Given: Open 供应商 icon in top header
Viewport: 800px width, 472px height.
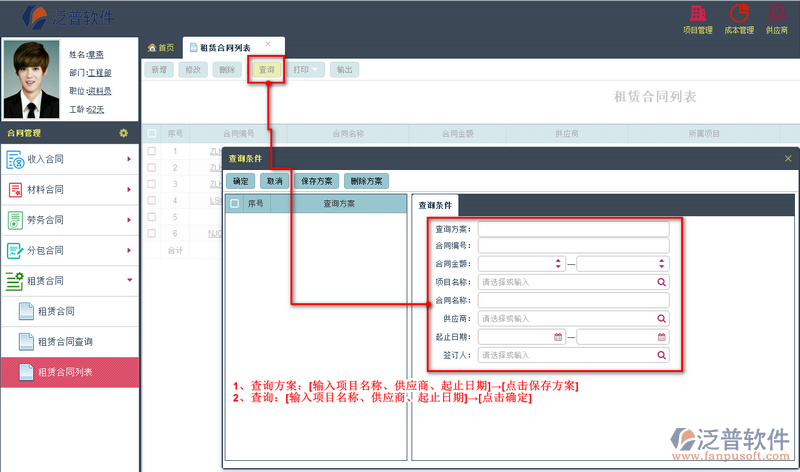Looking at the screenshot, I should pos(776,18).
